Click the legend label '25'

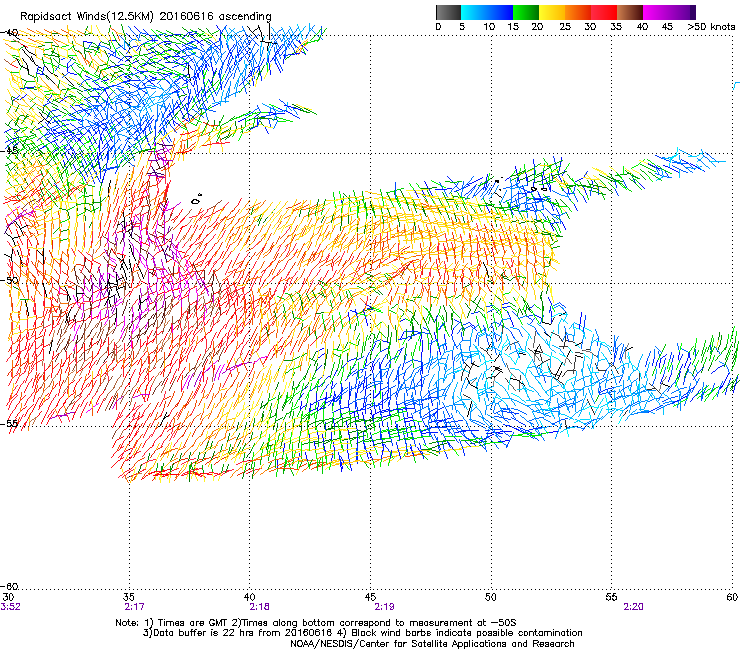(565, 27)
